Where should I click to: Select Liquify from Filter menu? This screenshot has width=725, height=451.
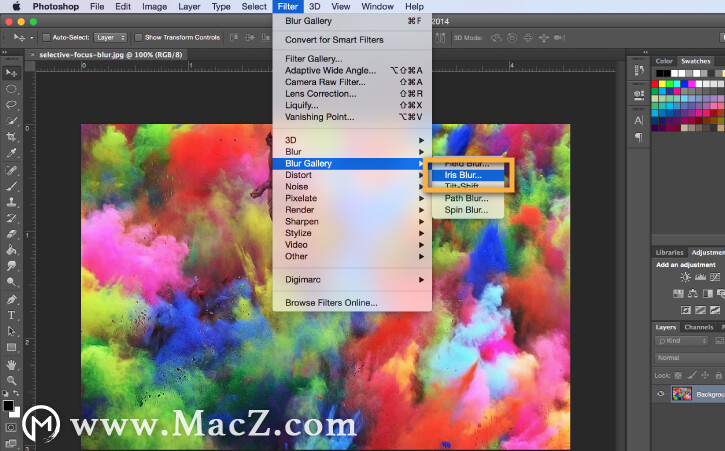click(x=352, y=105)
